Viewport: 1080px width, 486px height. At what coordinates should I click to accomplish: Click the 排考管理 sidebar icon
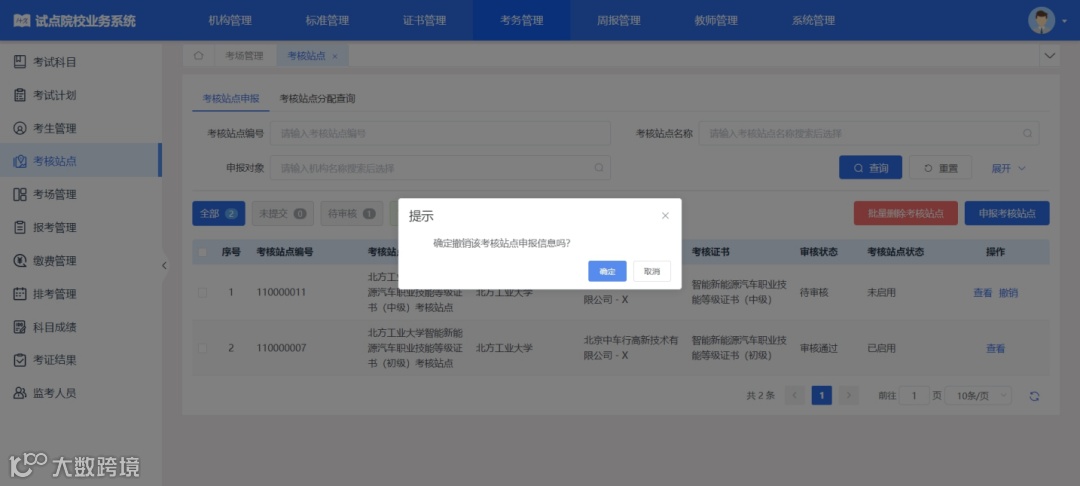point(20,294)
